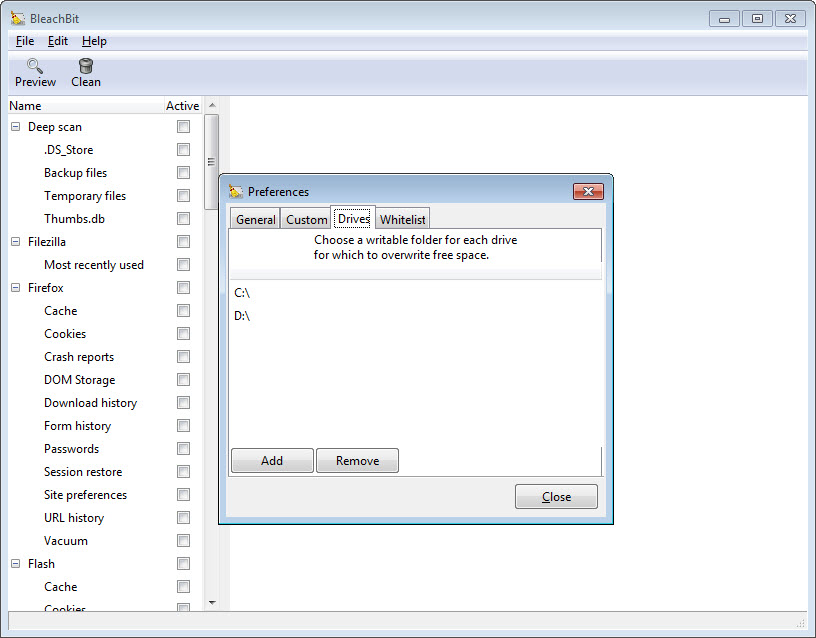
Task: Open the Help menu
Action: coord(94,41)
